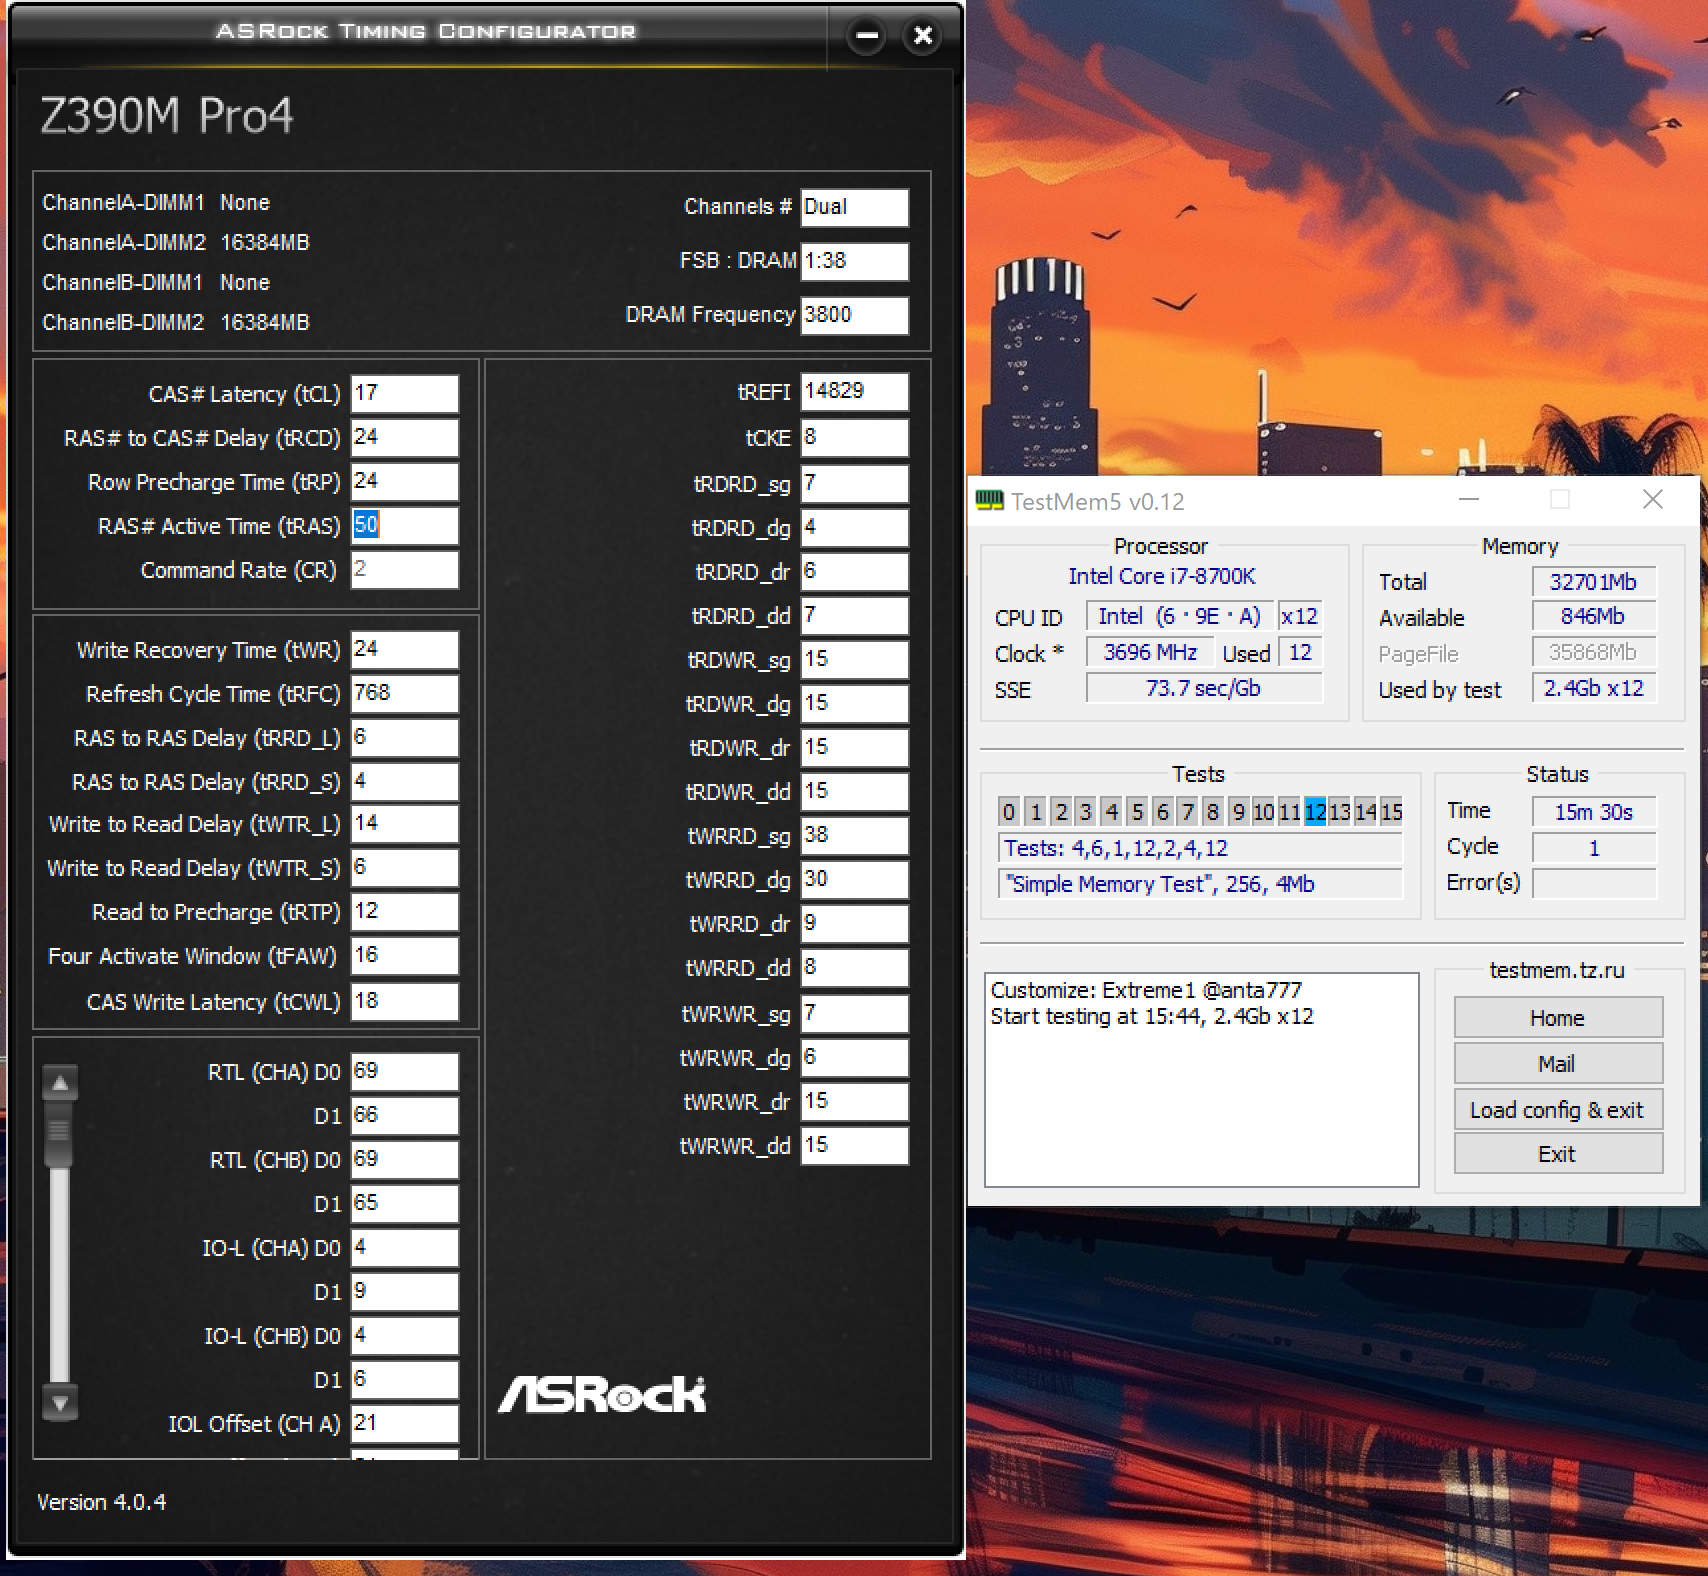The height and width of the screenshot is (1576, 1708).
Task: Click the tRDWR_sg value field
Action: [x=855, y=660]
